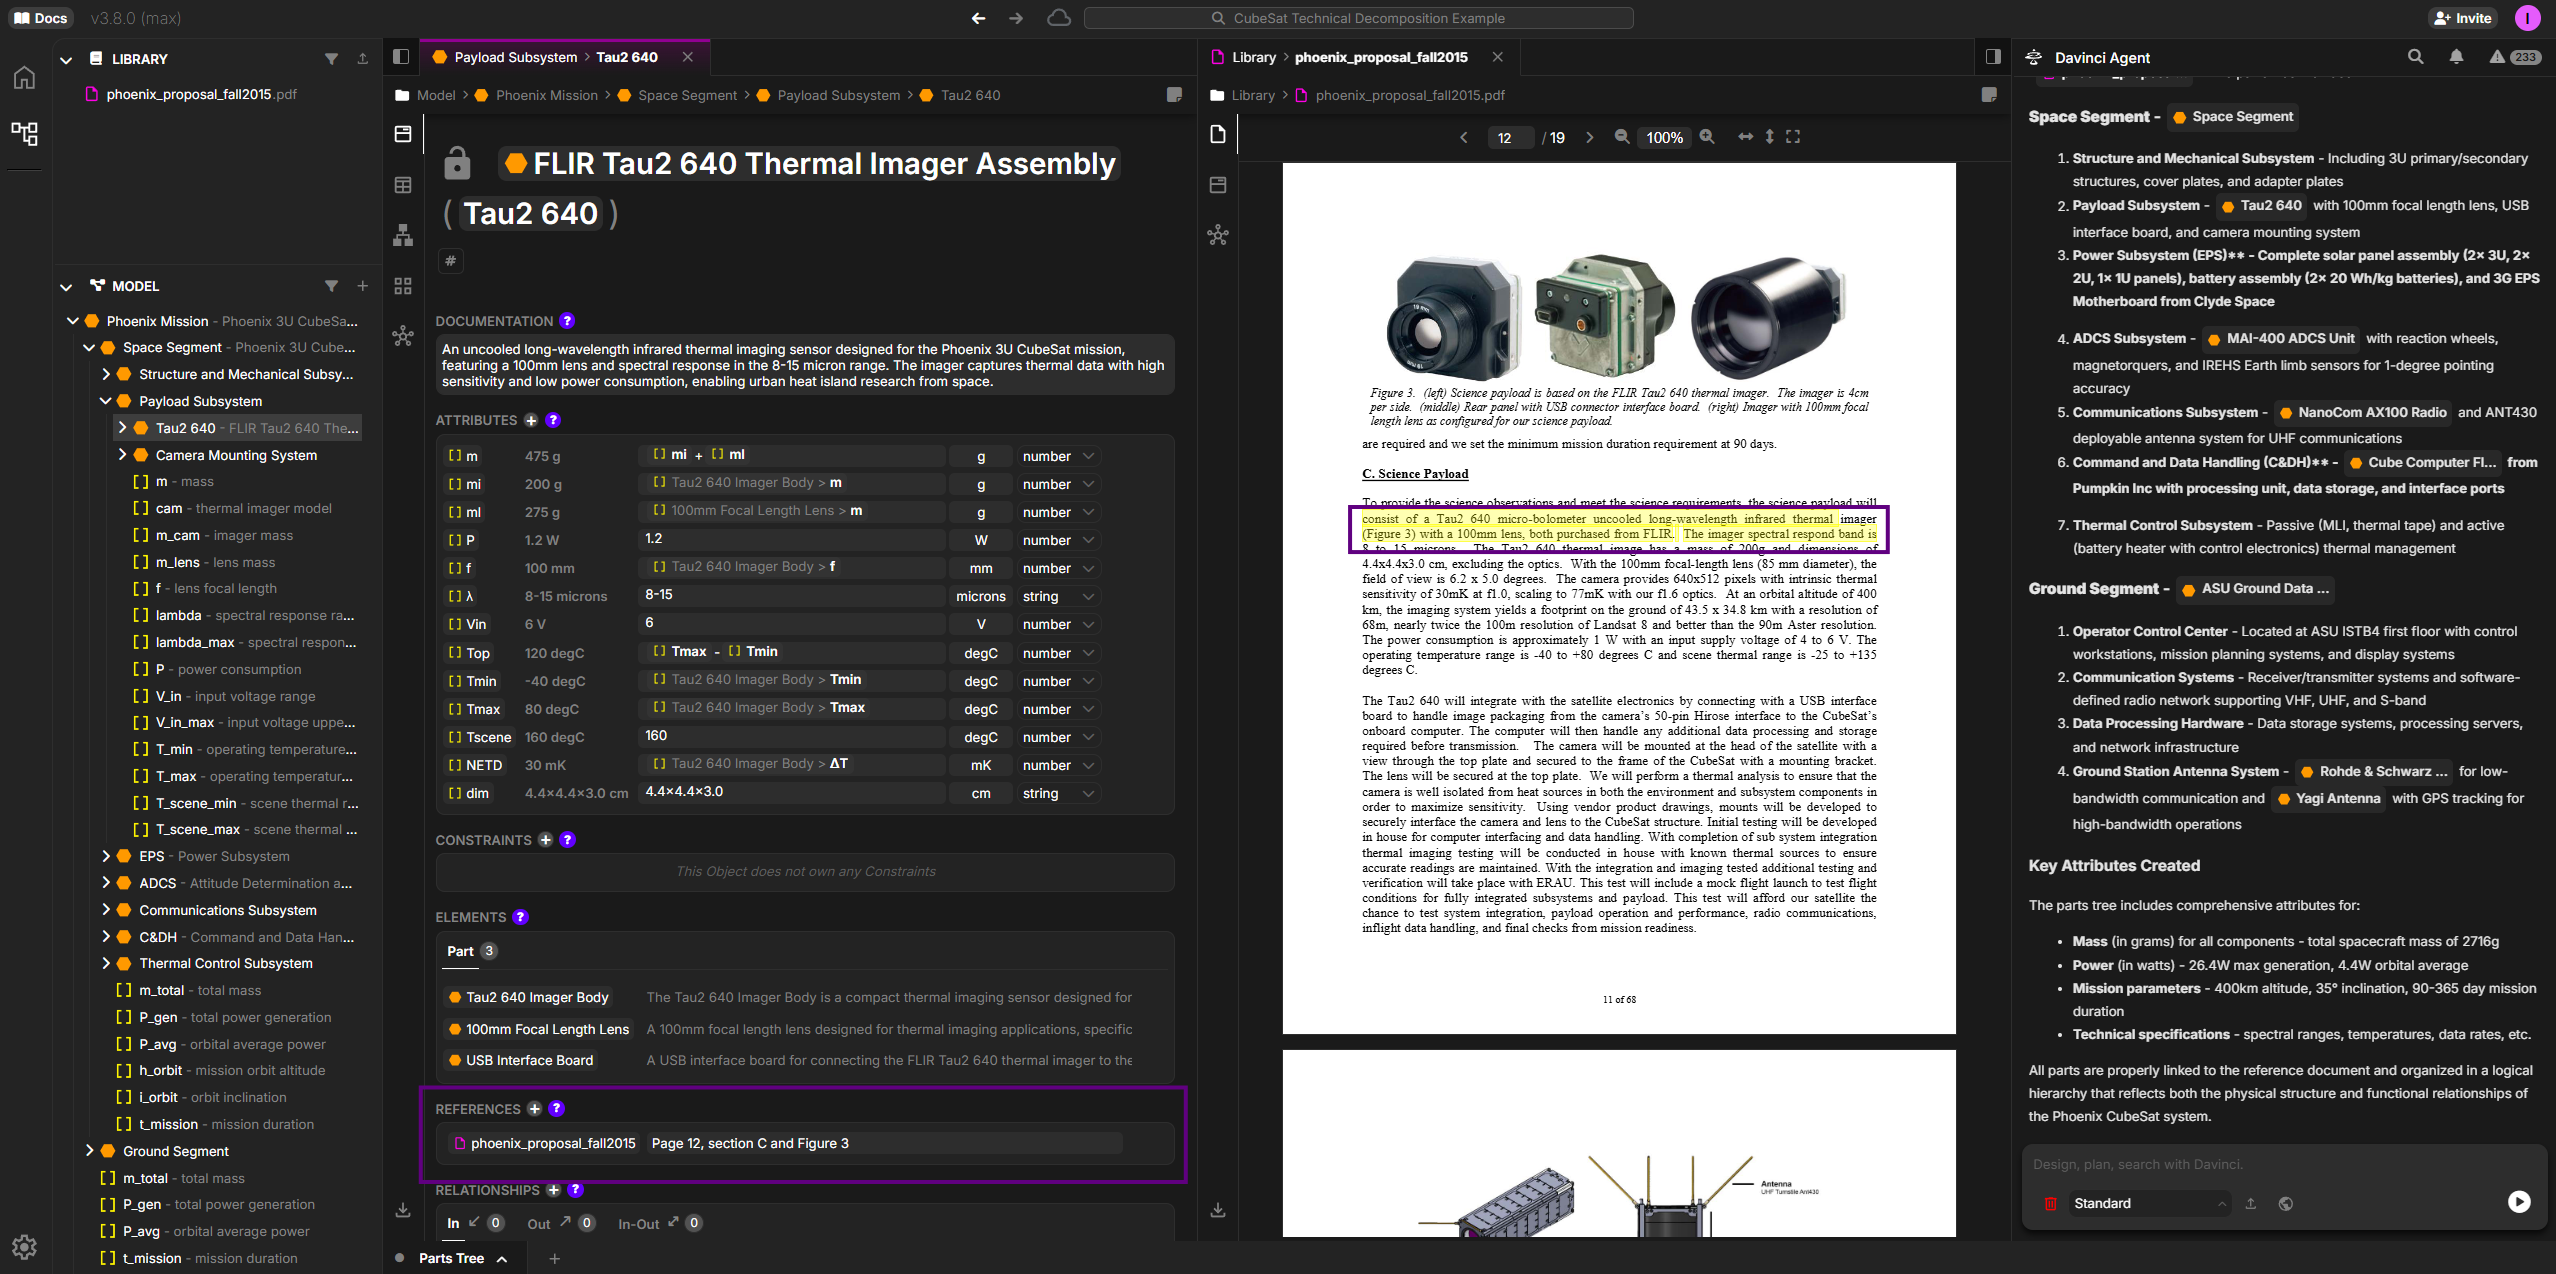
Task: Open the phoenix_proposal_fall2015 reference link
Action: tap(553, 1143)
